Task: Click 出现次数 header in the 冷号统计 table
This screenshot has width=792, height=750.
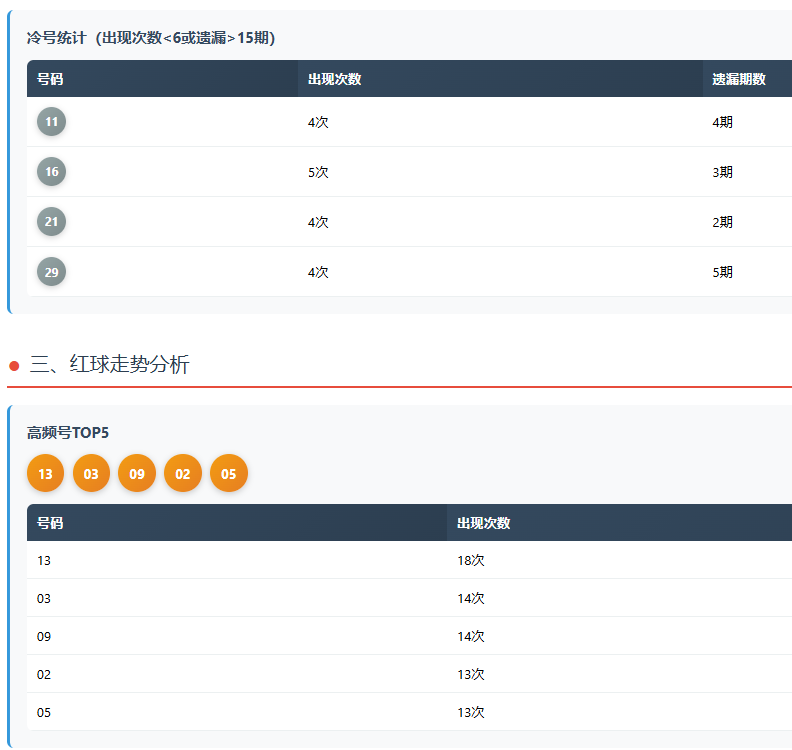Action: [334, 79]
